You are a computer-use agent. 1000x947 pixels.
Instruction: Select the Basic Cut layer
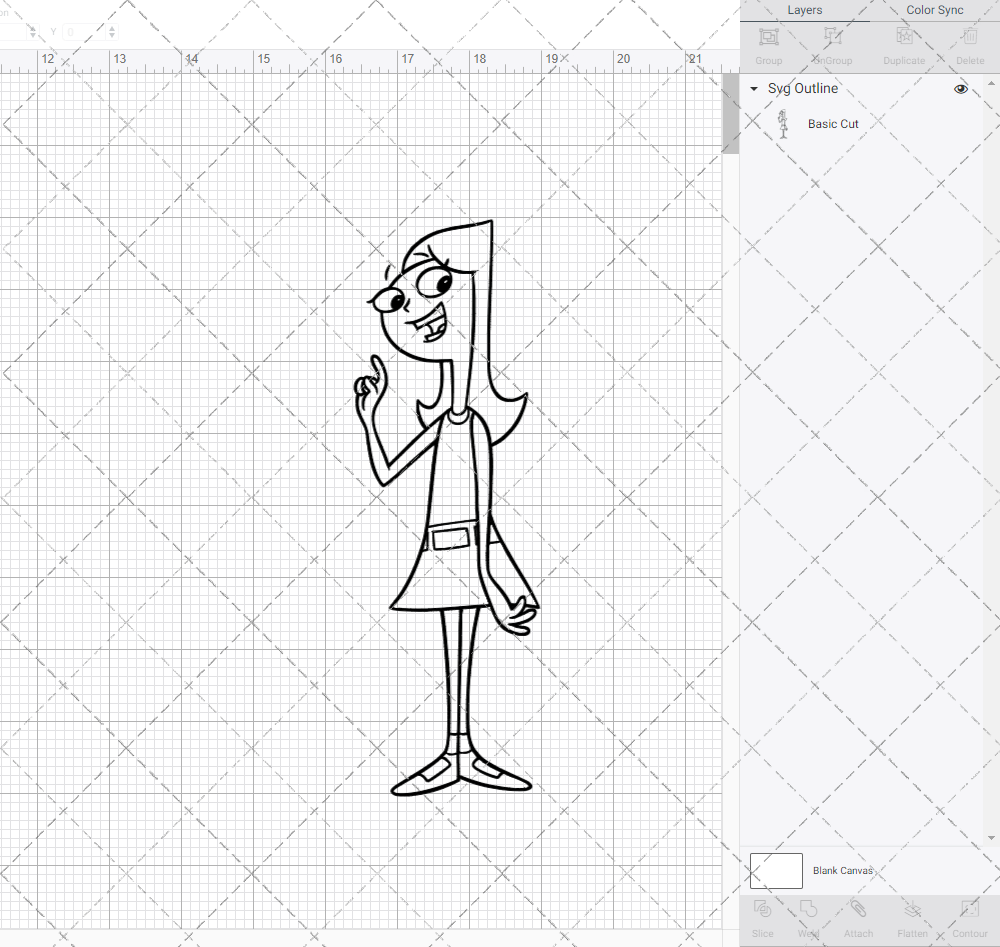click(833, 123)
